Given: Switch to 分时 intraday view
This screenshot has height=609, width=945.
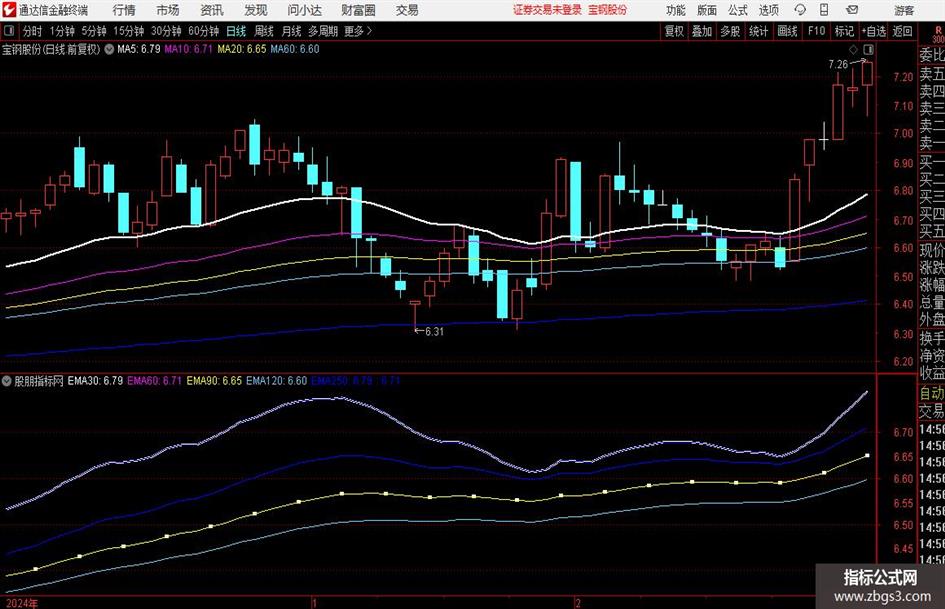Looking at the screenshot, I should [x=33, y=31].
